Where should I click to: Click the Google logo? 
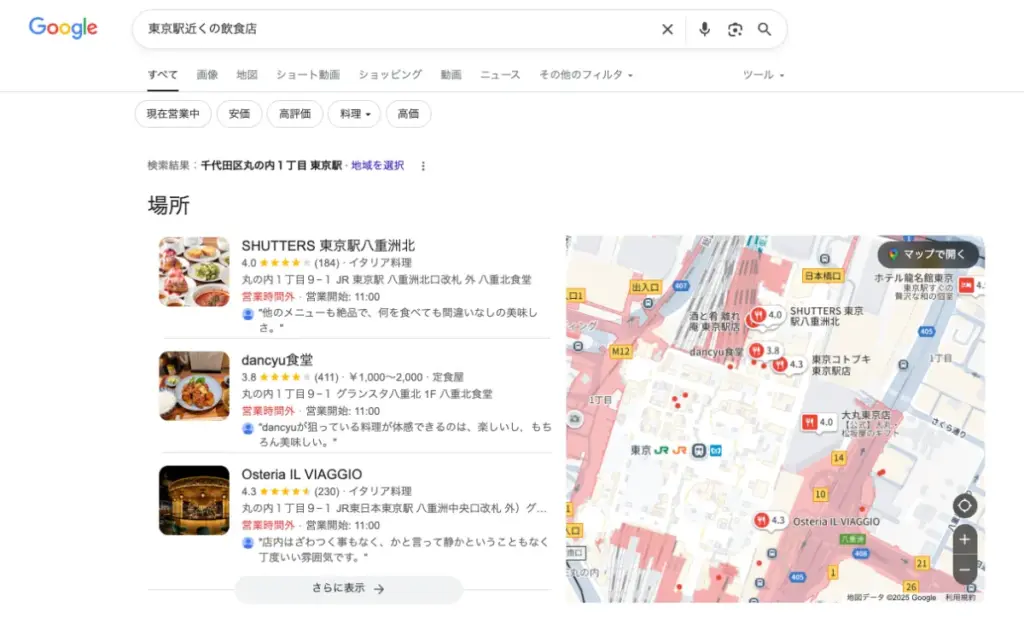click(x=63, y=28)
